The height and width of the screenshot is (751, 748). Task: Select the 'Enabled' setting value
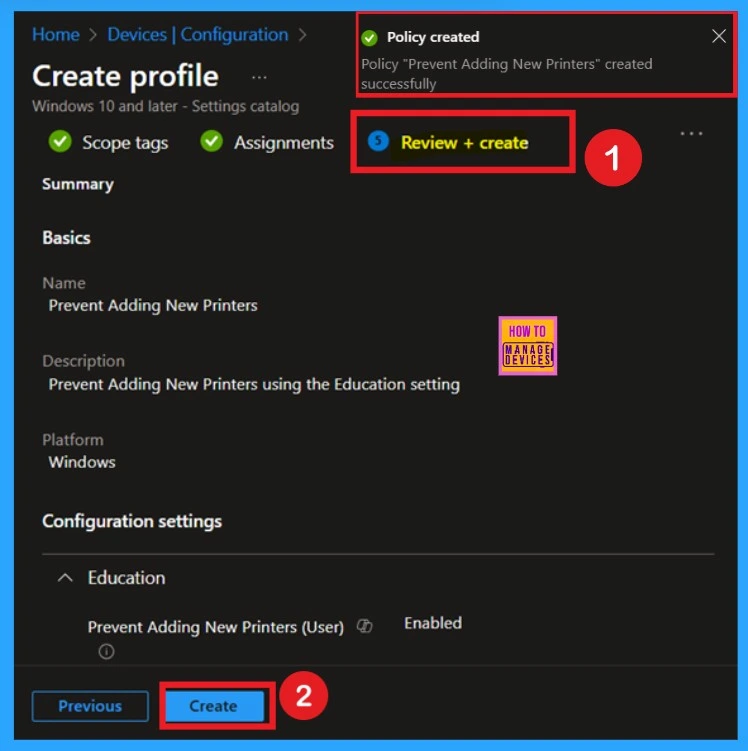point(433,623)
